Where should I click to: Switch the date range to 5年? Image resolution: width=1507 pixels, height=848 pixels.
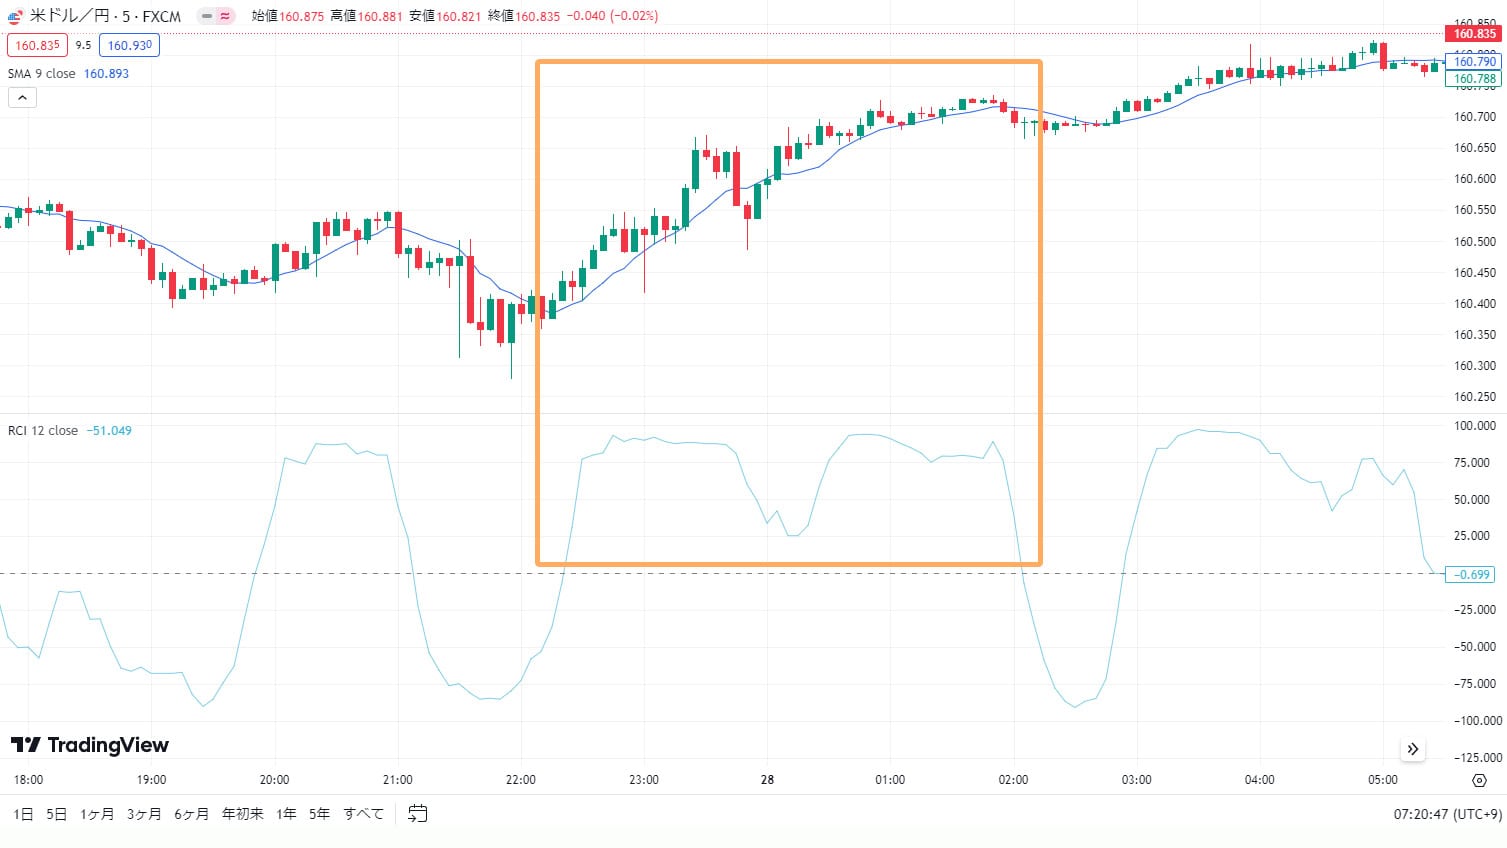[319, 814]
